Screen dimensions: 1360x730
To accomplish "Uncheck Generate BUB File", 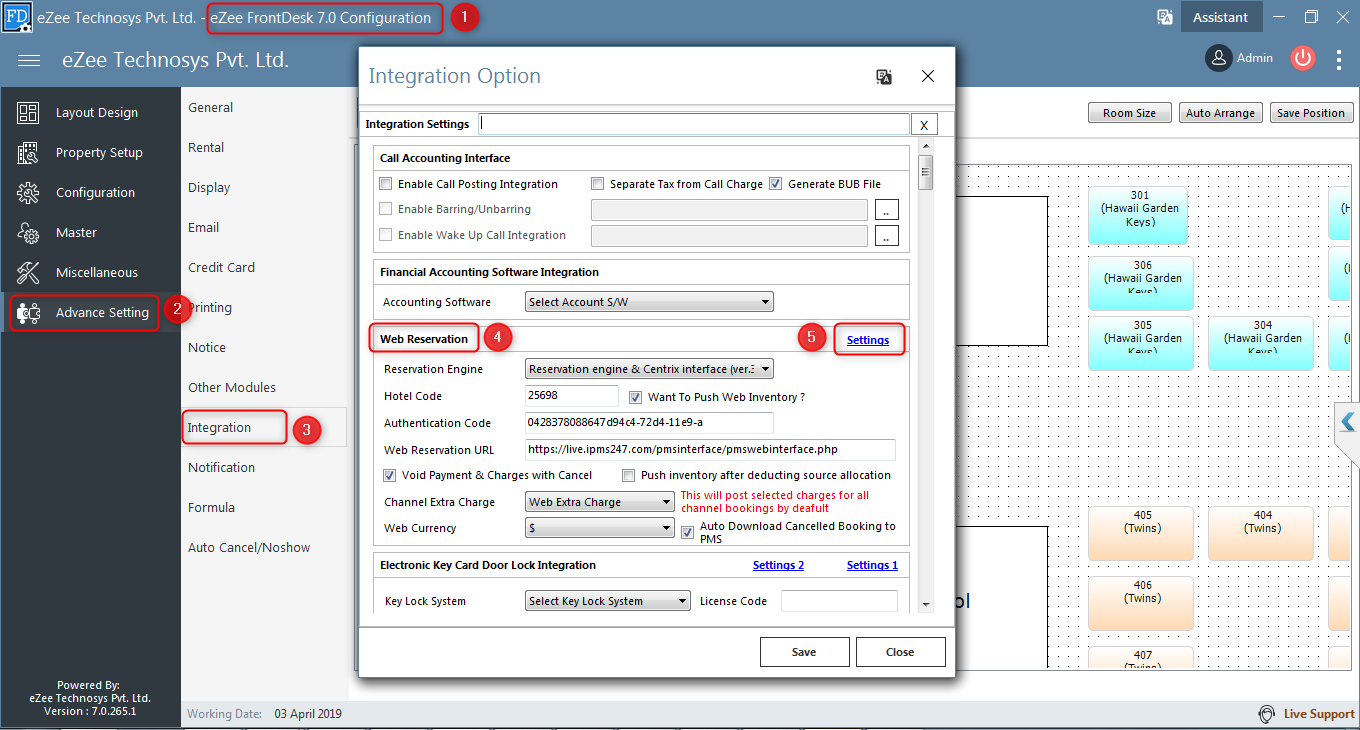I will pyautogui.click(x=776, y=184).
